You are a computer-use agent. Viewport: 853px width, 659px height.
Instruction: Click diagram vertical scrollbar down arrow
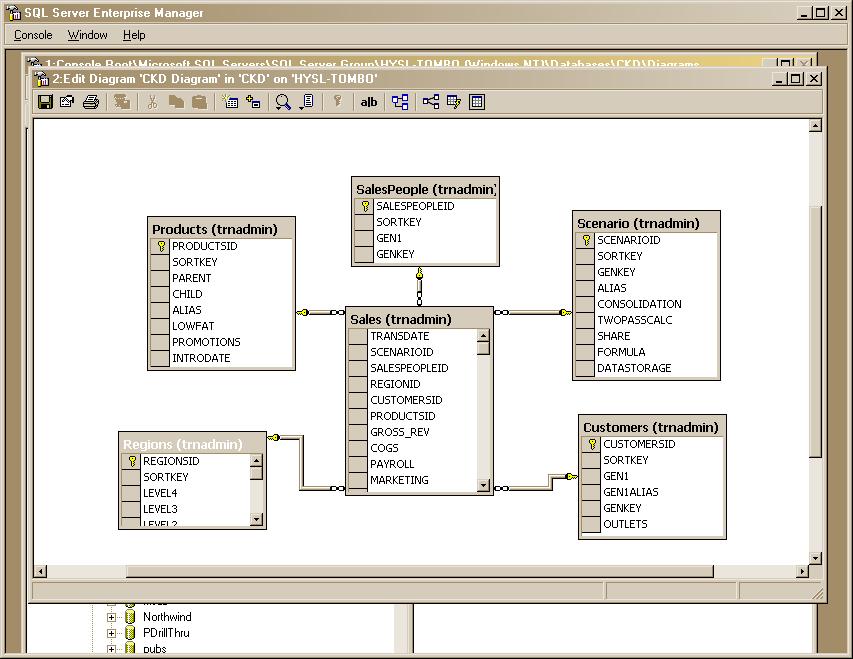point(815,558)
